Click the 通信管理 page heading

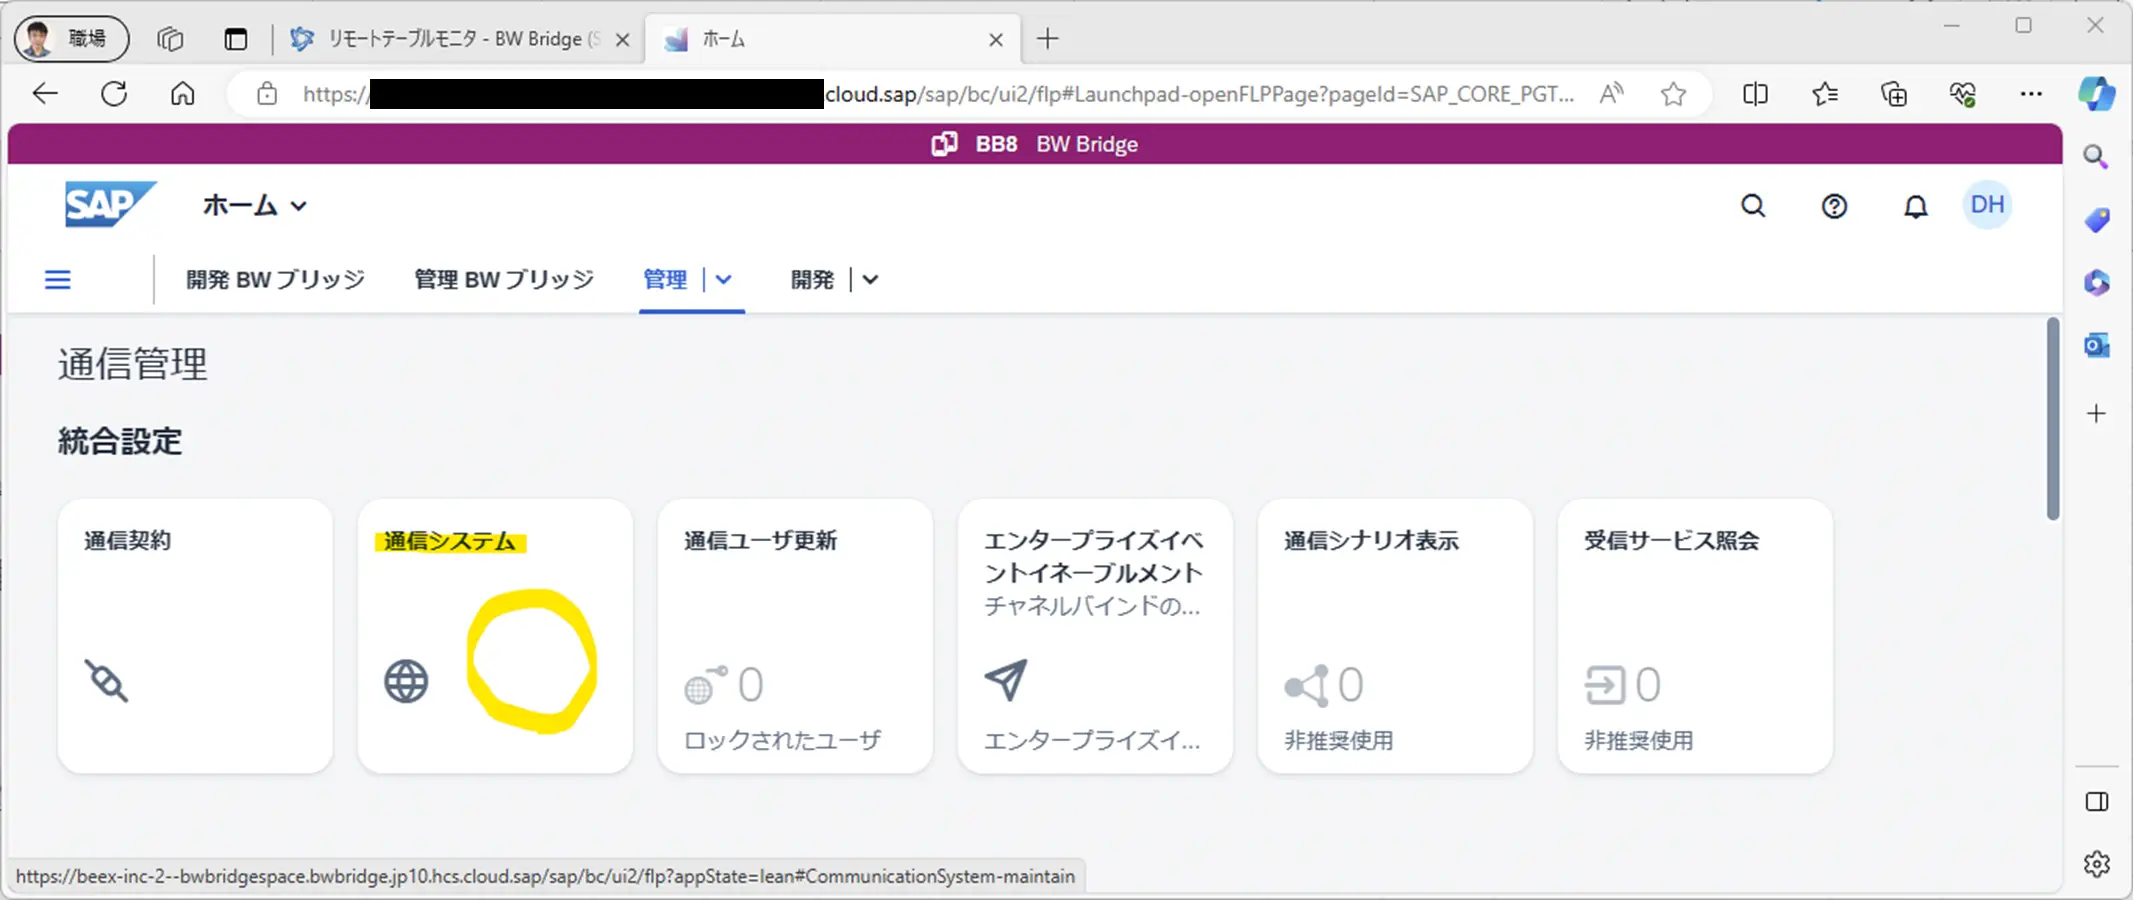[x=132, y=364]
